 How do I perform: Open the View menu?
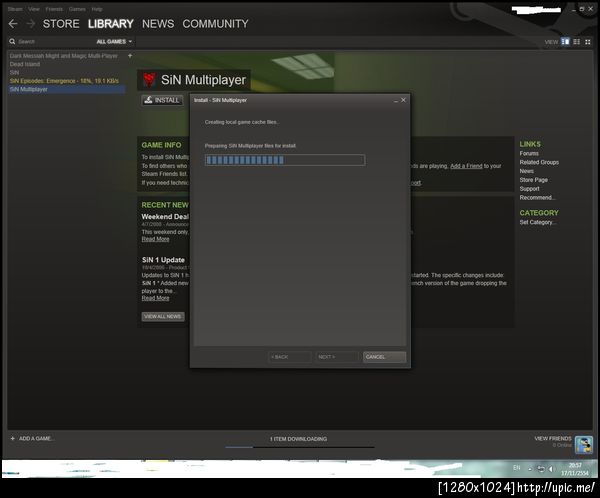pos(34,9)
